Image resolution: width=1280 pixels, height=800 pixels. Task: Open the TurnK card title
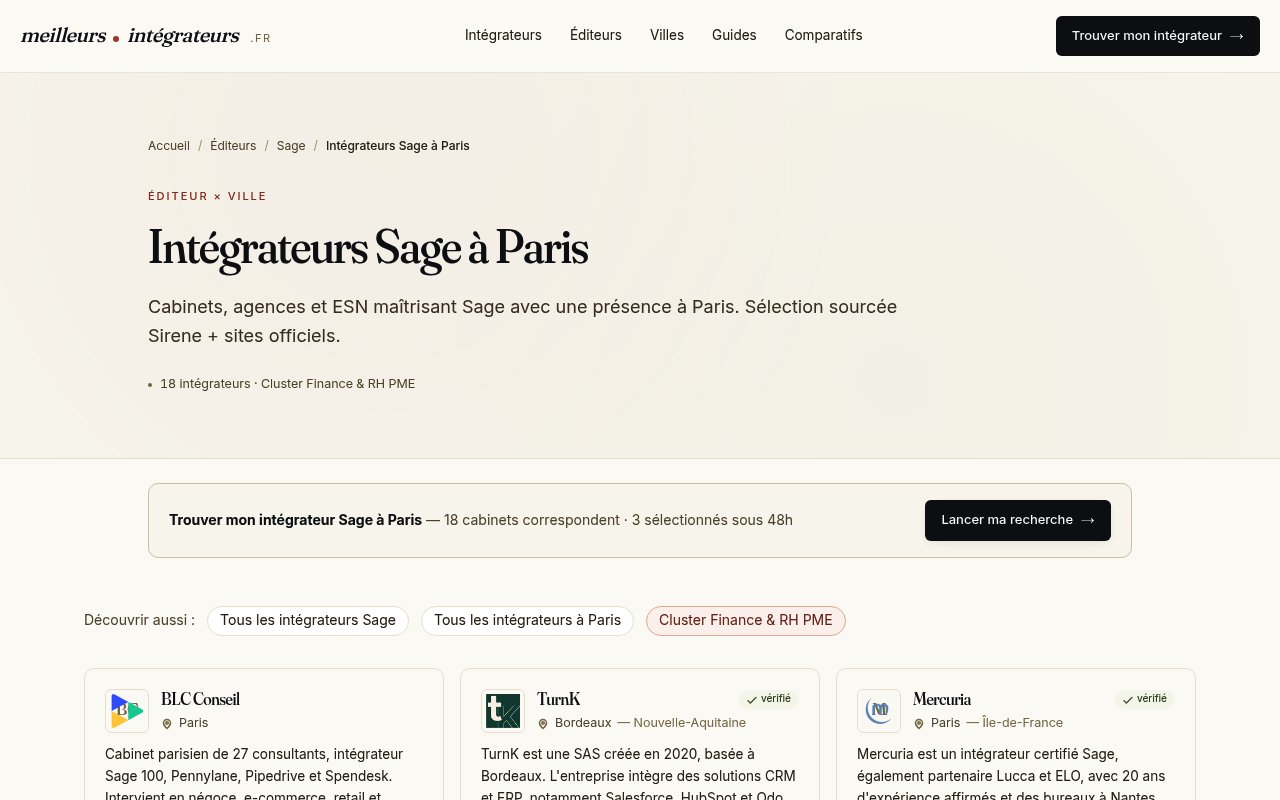(x=558, y=700)
